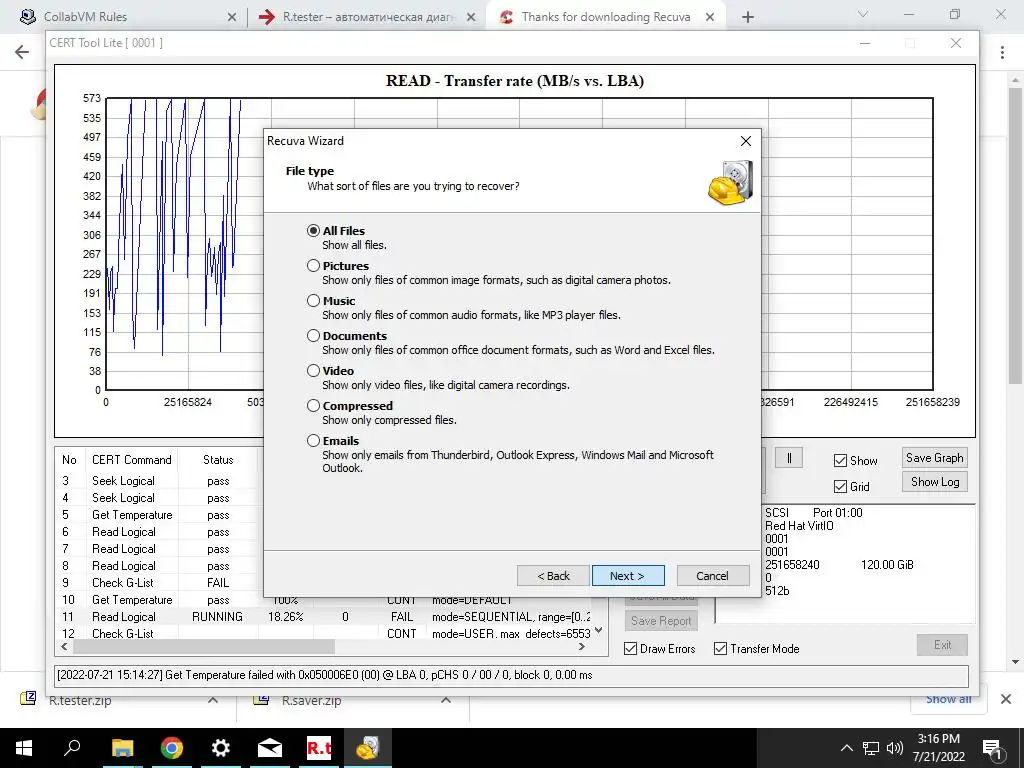
Task: Open the Chrome three-dot menu
Action: click(x=1002, y=52)
